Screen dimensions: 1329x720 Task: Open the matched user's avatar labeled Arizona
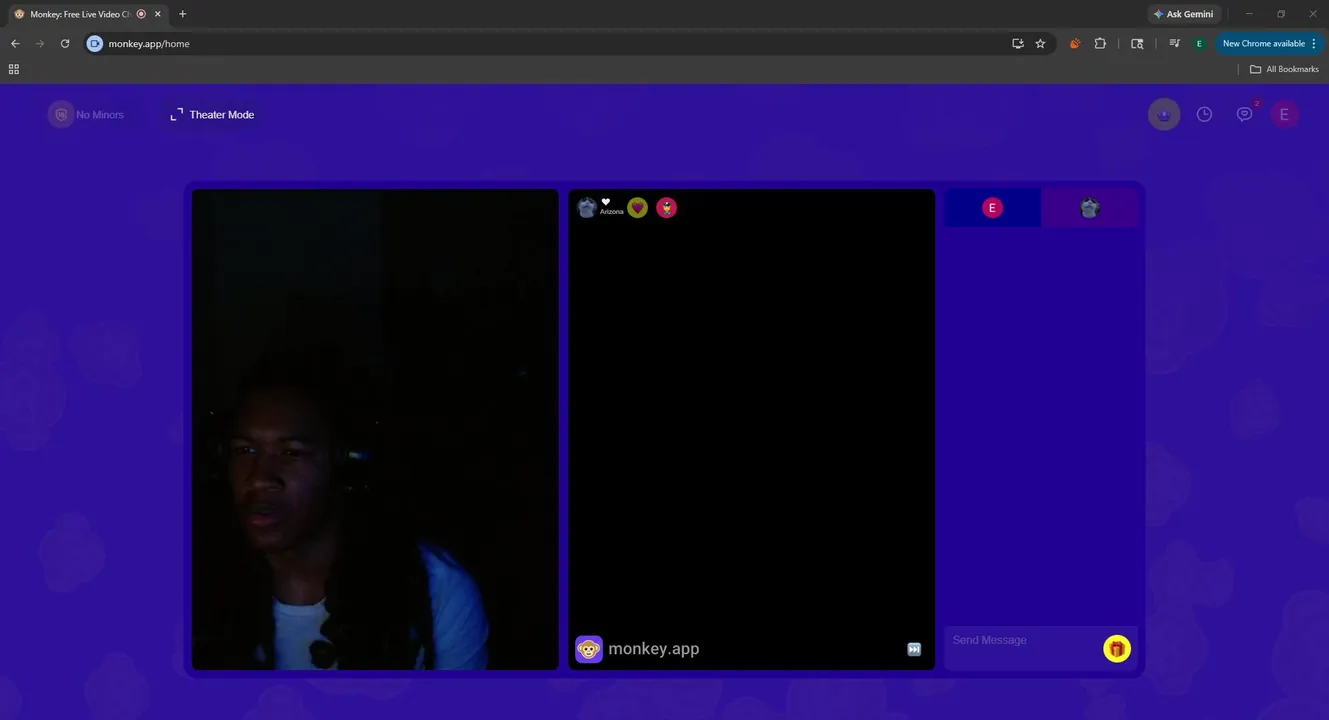(x=587, y=207)
